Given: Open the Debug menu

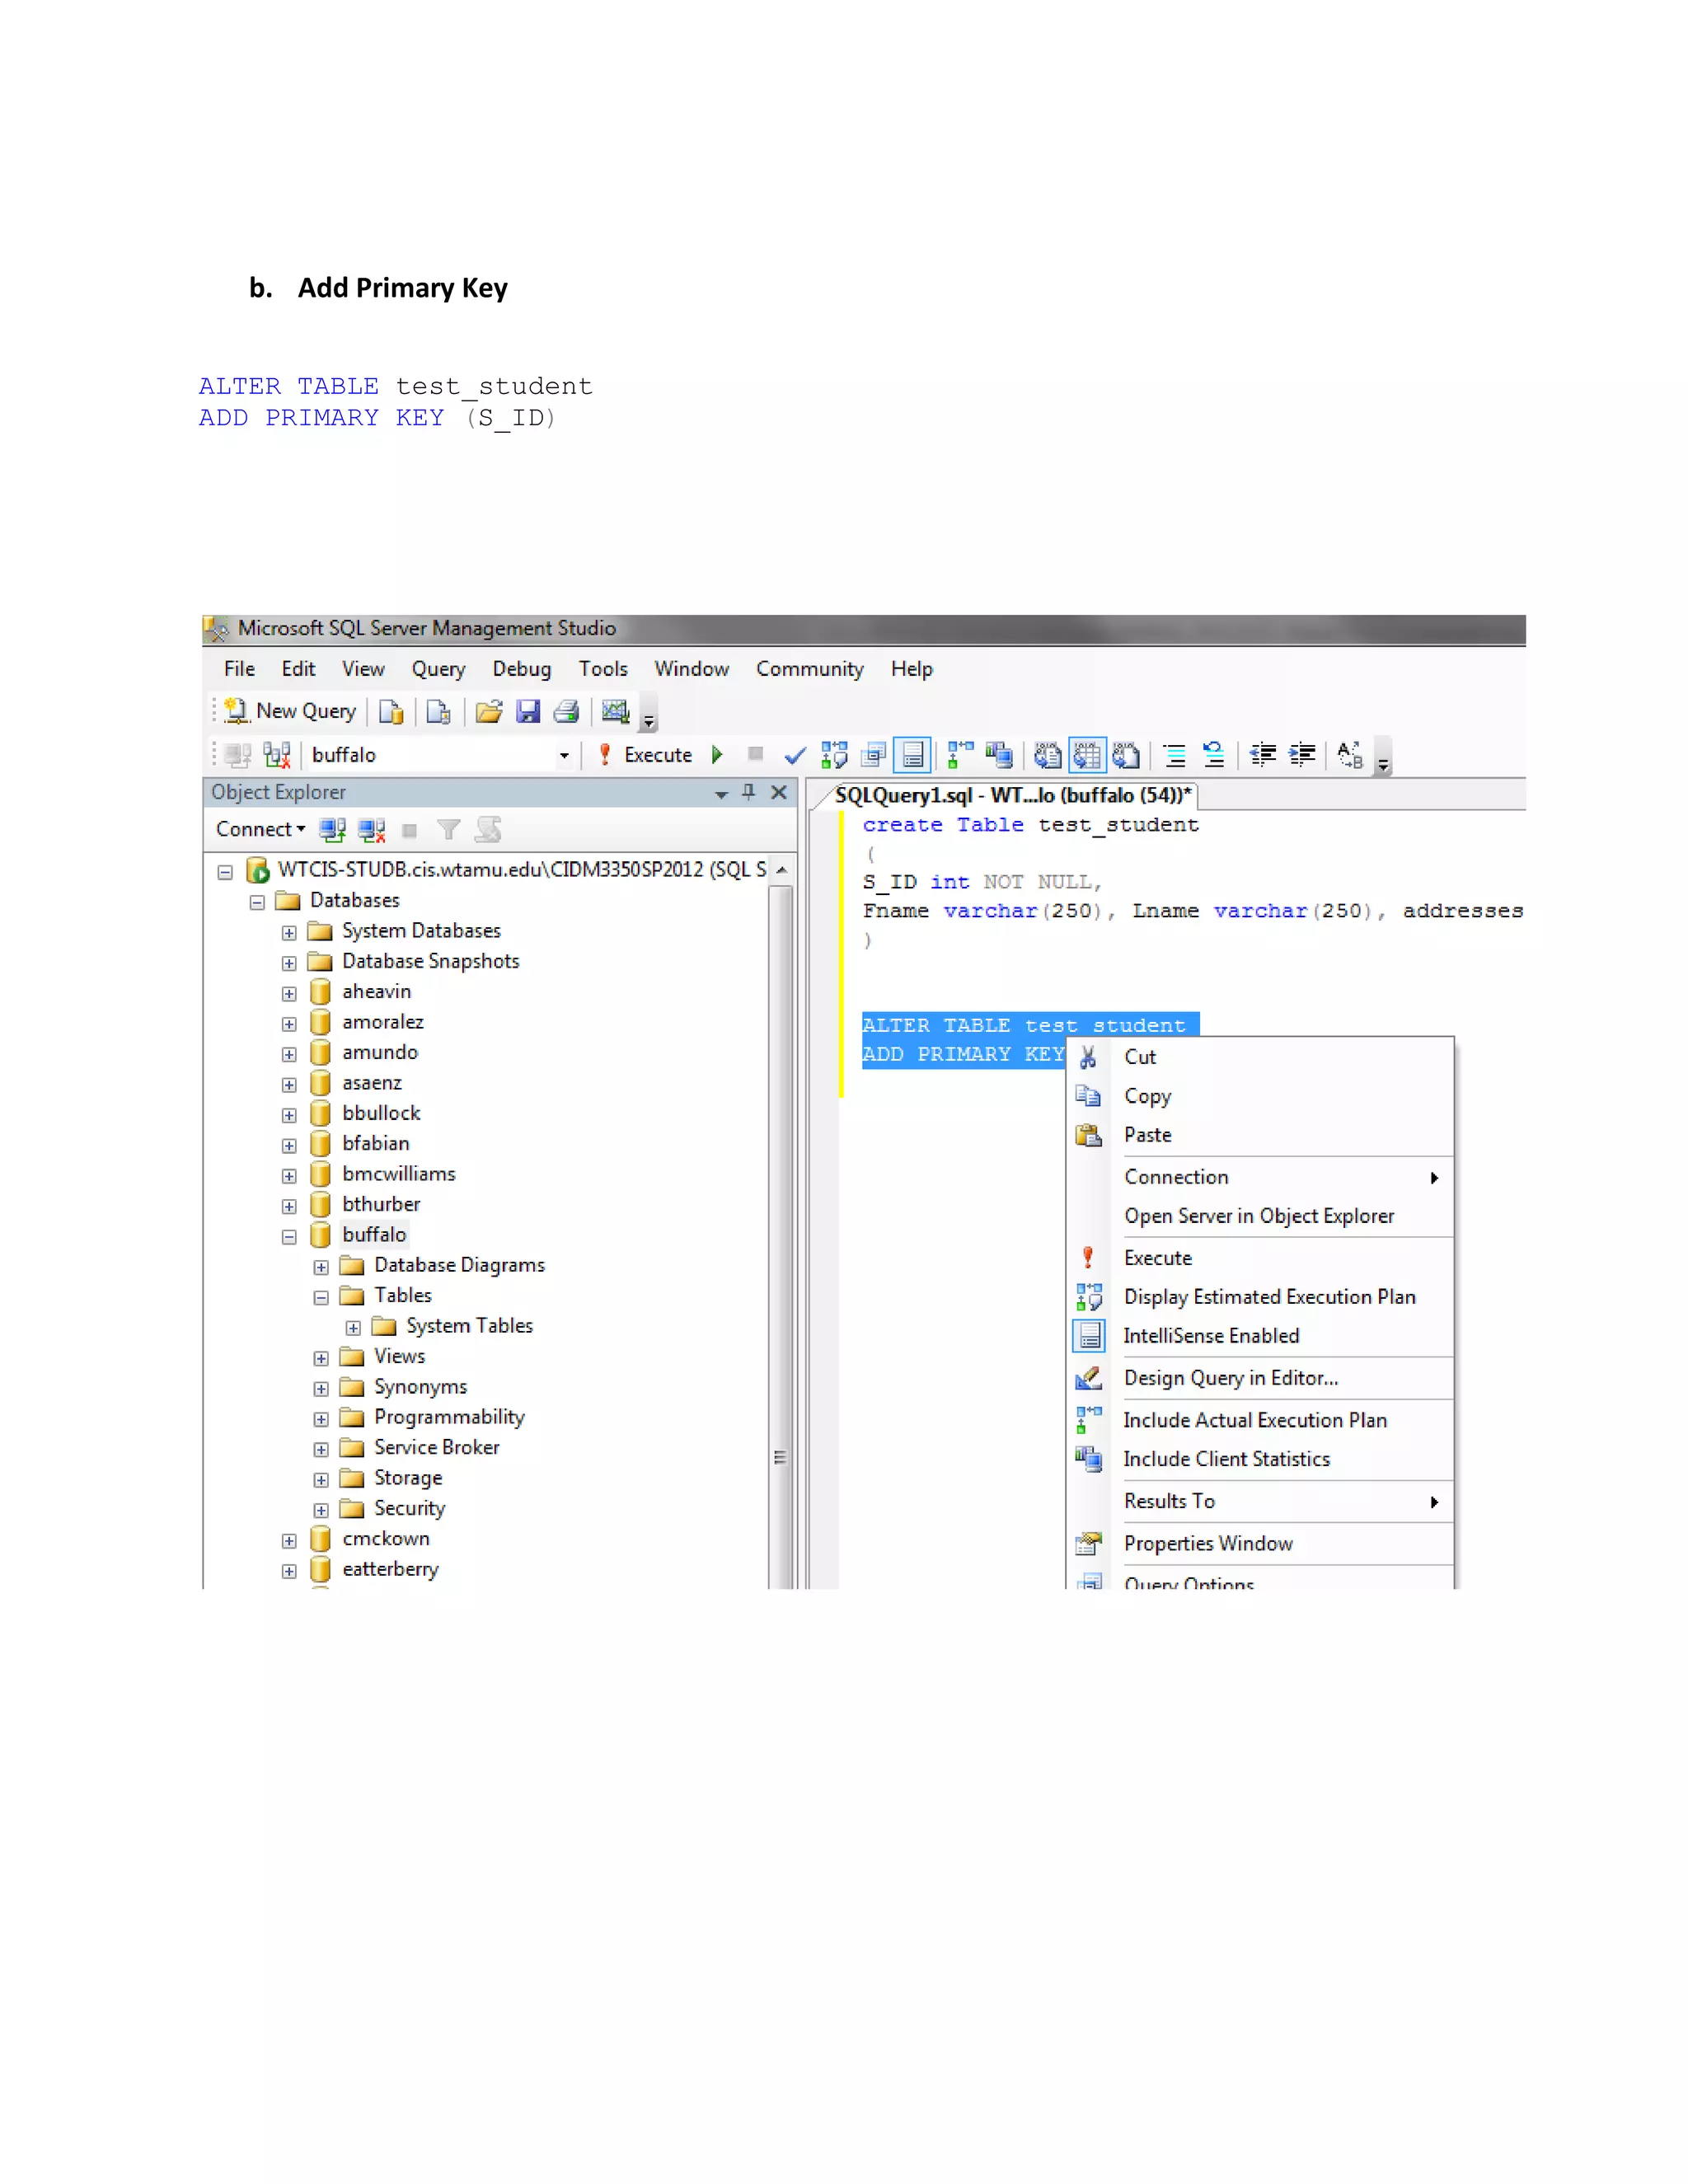Looking at the screenshot, I should point(521,669).
